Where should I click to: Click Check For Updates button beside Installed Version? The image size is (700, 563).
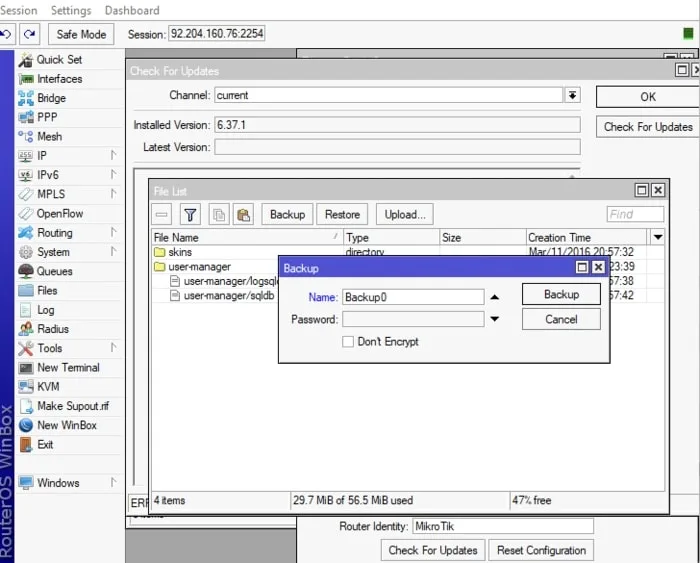648,127
